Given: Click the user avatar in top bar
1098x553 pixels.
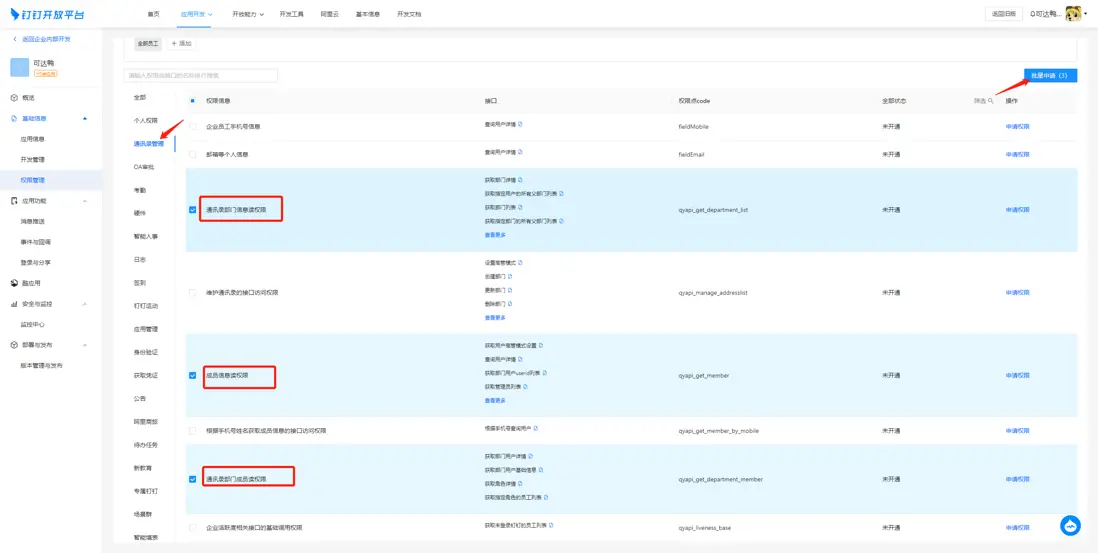Looking at the screenshot, I should 1074,14.
